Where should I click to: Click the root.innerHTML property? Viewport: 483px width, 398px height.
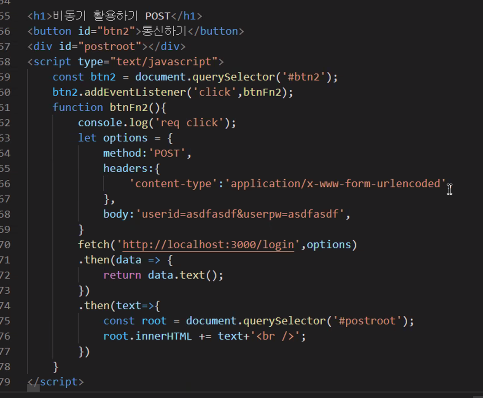(x=147, y=336)
